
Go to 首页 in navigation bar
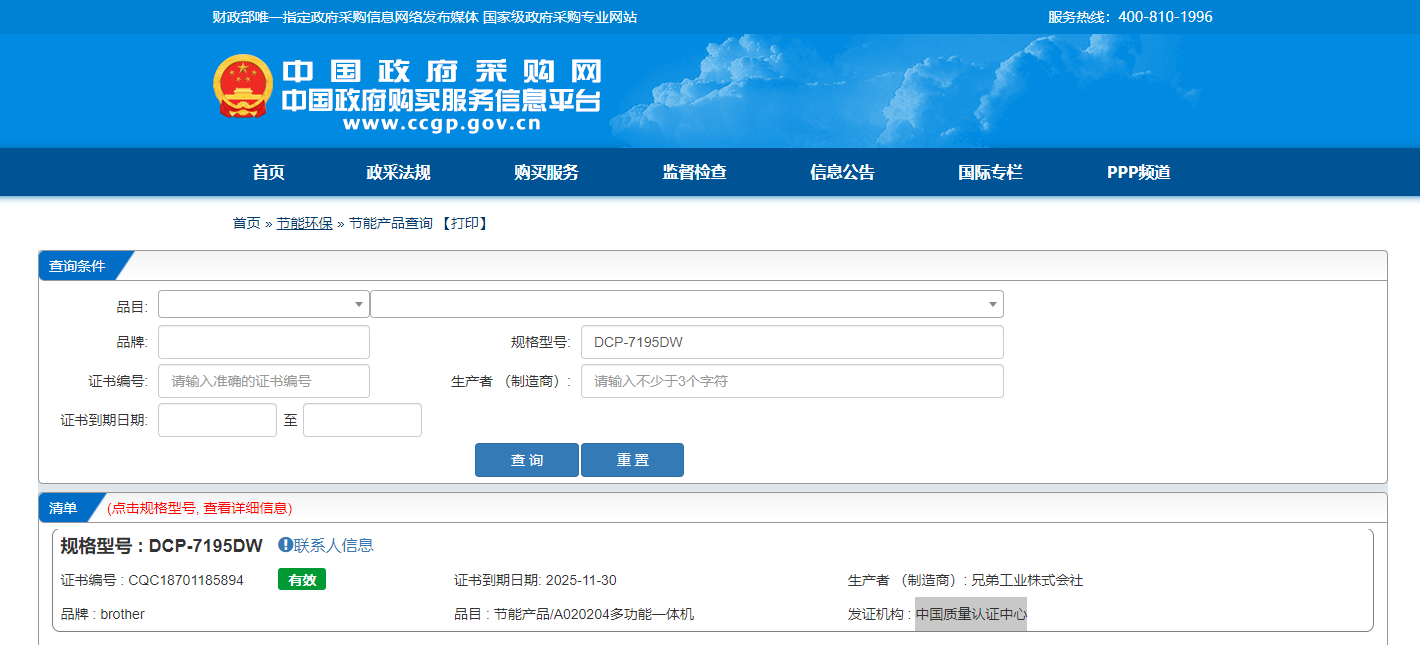click(x=268, y=172)
